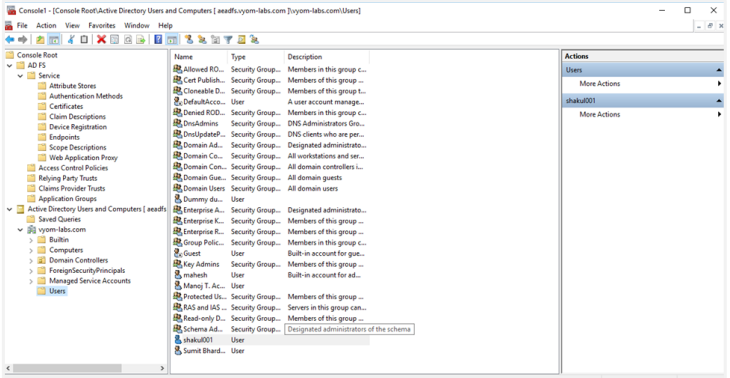Collapse the vyom-labs.com domain node
Screen dimensions: 730x378
coord(20,230)
